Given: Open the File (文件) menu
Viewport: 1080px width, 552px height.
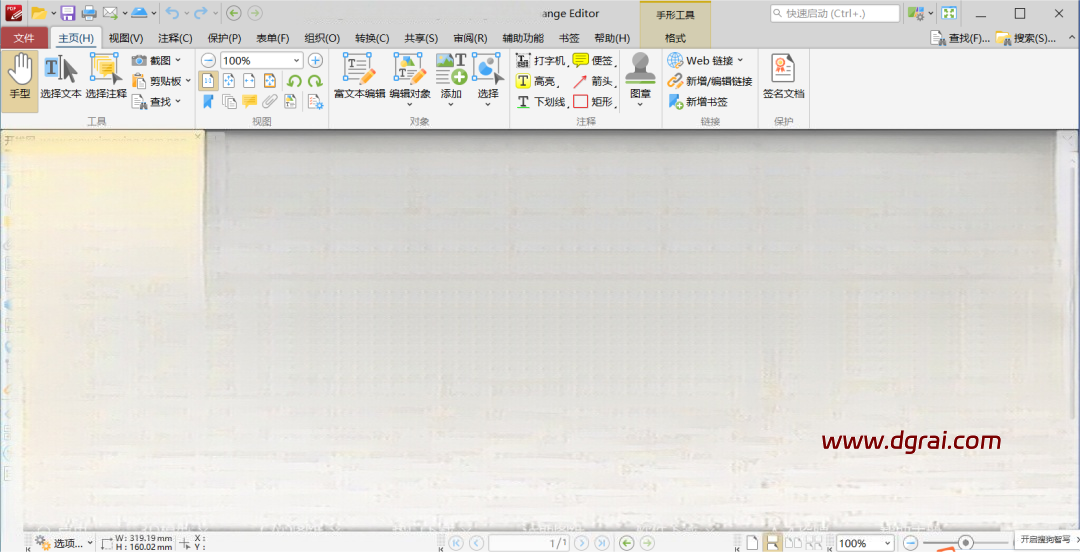Looking at the screenshot, I should point(24,38).
